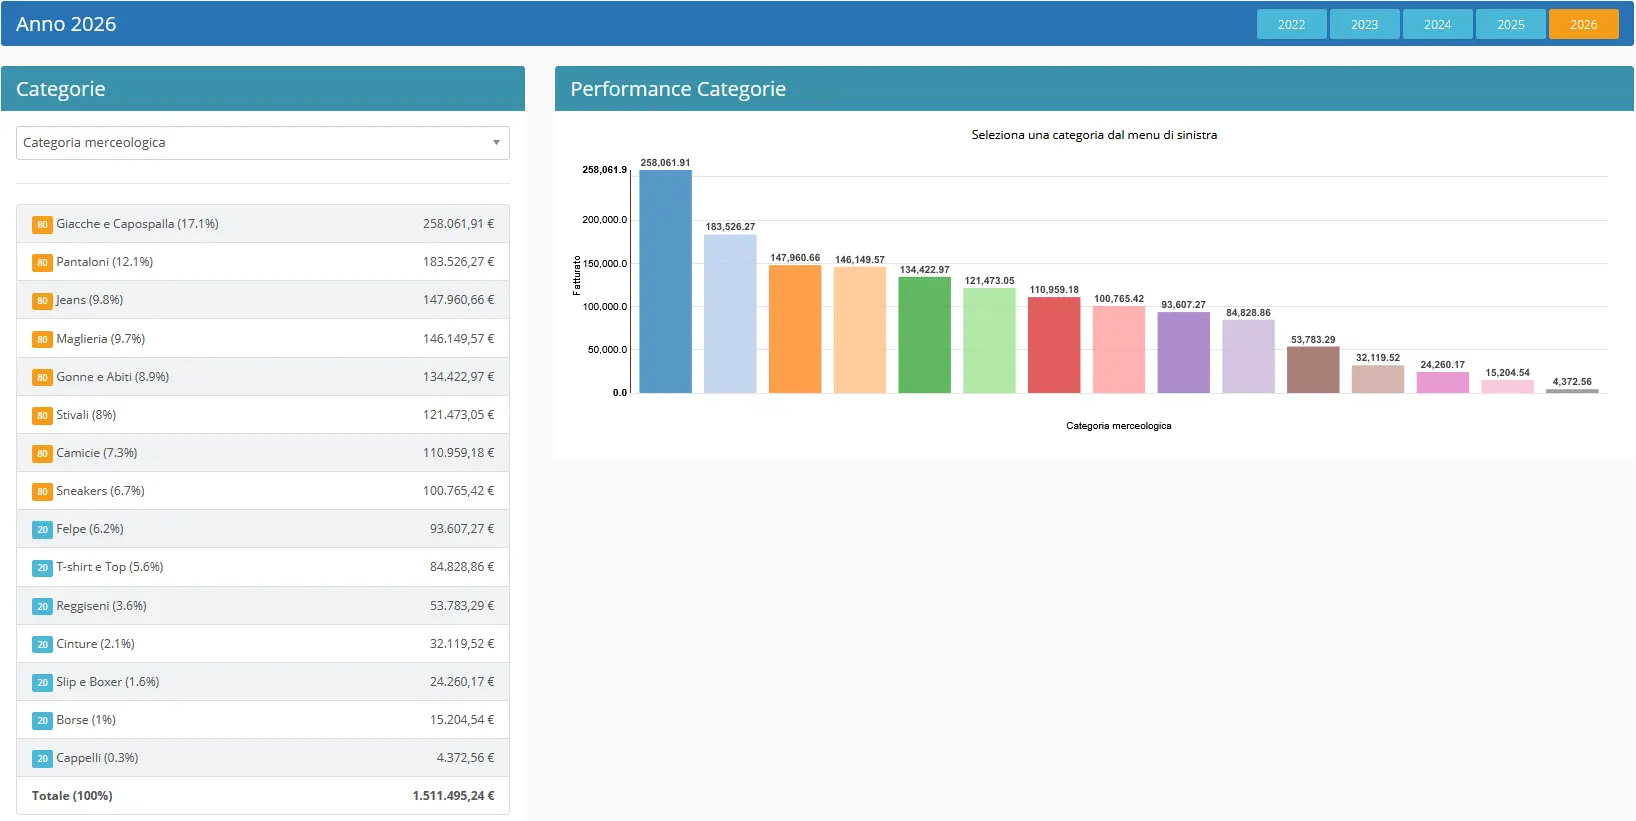Screen dimensions: 1636x821
Task: Select the Maglieria (9.7%) row
Action: (x=263, y=339)
